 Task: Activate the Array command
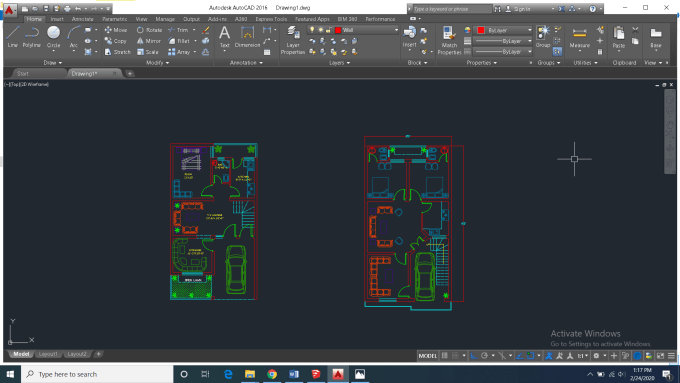pos(179,52)
